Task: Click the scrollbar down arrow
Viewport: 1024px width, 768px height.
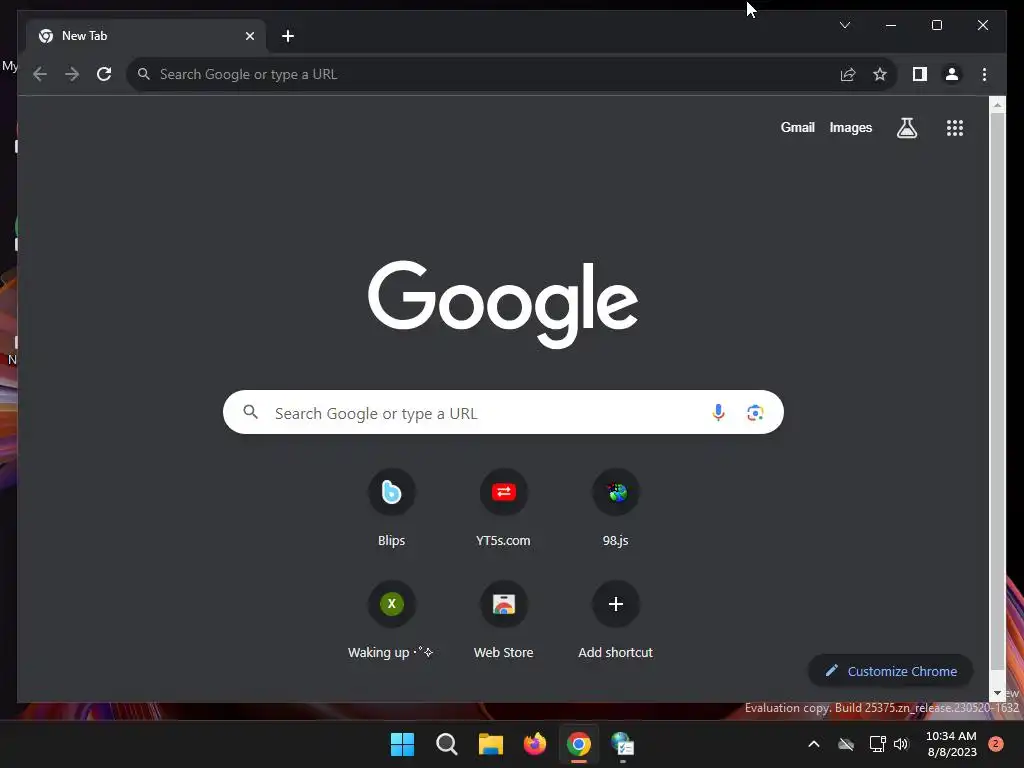Action: tap(997, 693)
